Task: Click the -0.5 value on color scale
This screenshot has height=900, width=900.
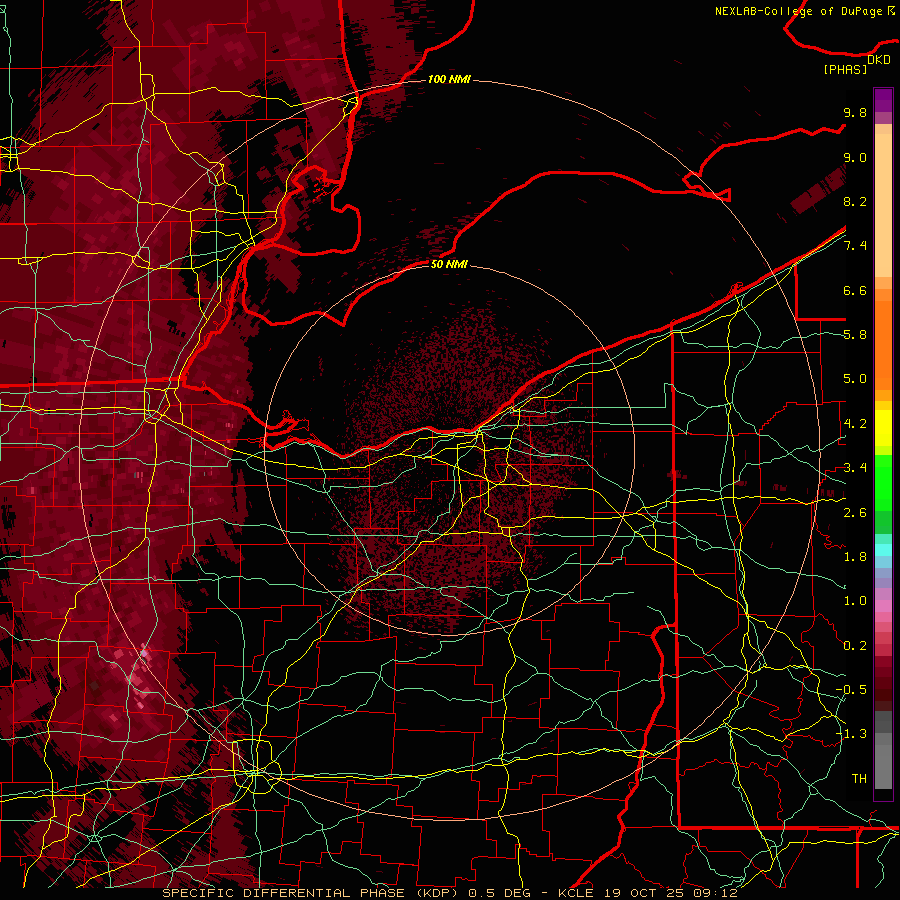Action: pos(851,690)
